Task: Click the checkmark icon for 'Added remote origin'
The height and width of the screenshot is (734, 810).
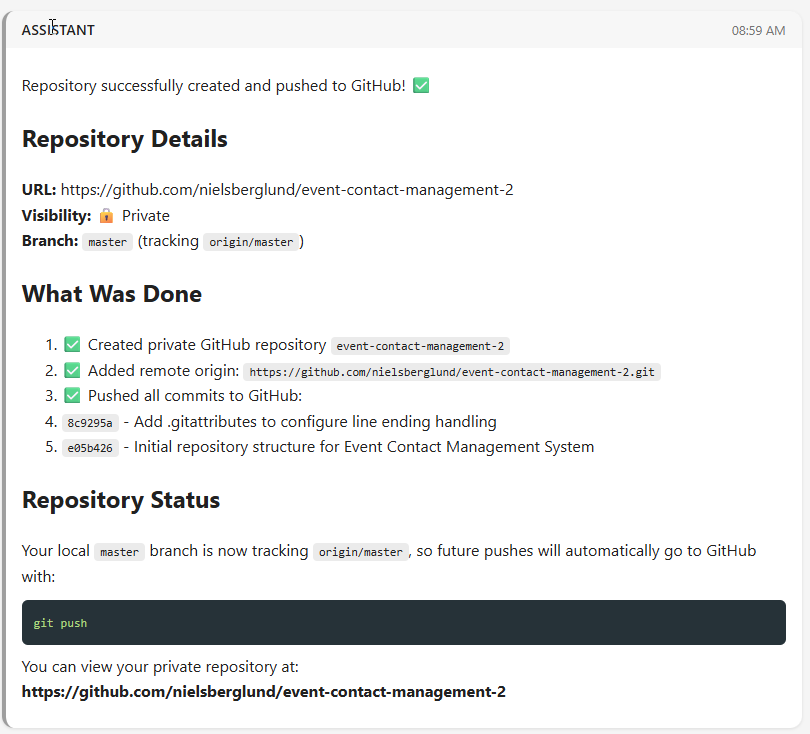Action: point(72,371)
